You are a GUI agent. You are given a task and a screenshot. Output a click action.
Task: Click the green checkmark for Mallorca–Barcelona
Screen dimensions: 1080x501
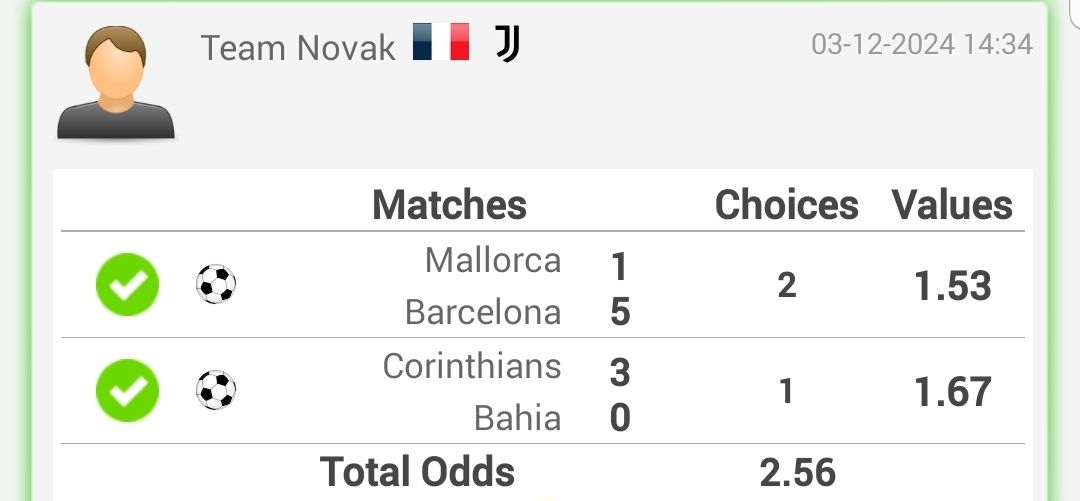click(x=127, y=285)
